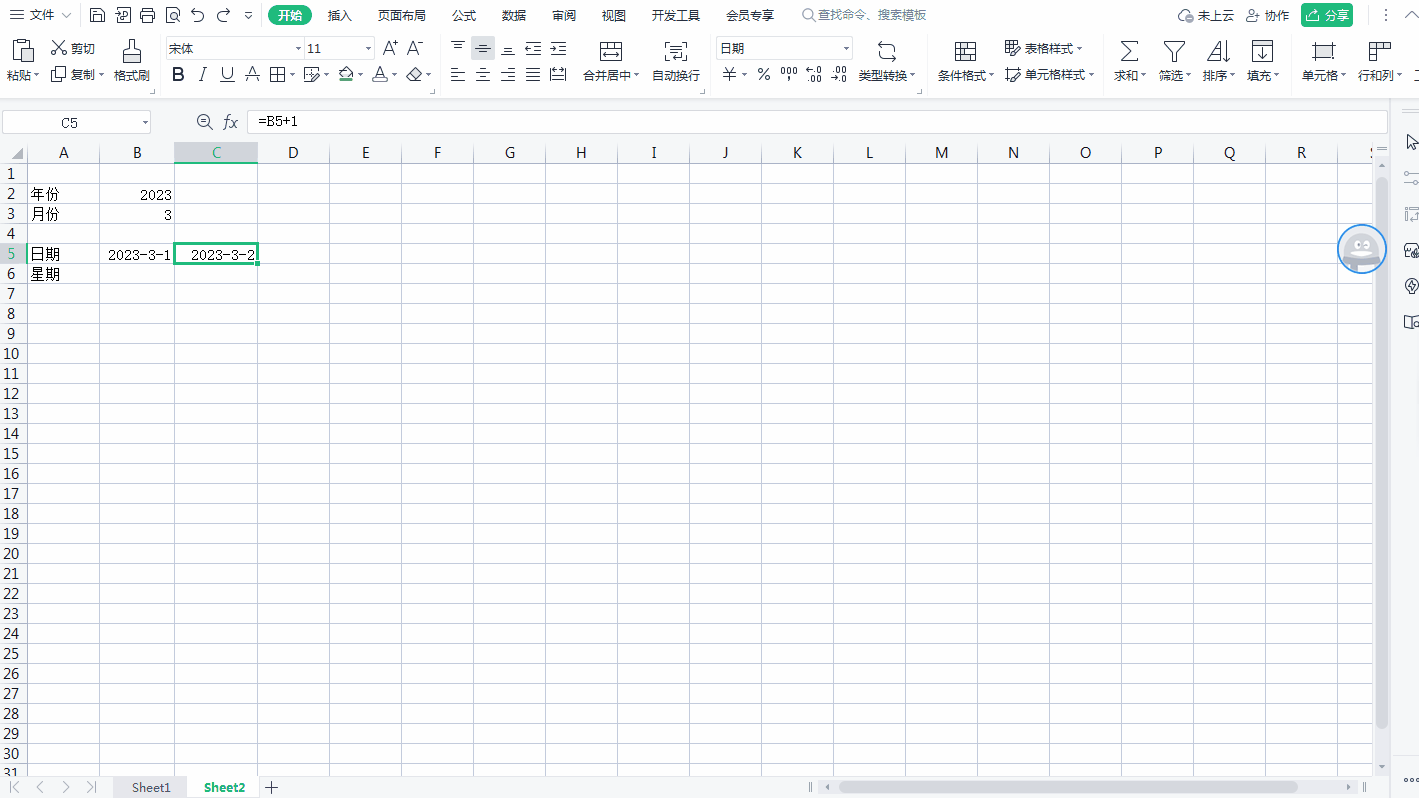1419x798 pixels.
Task: Open the 文件 file menu
Action: pos(40,15)
